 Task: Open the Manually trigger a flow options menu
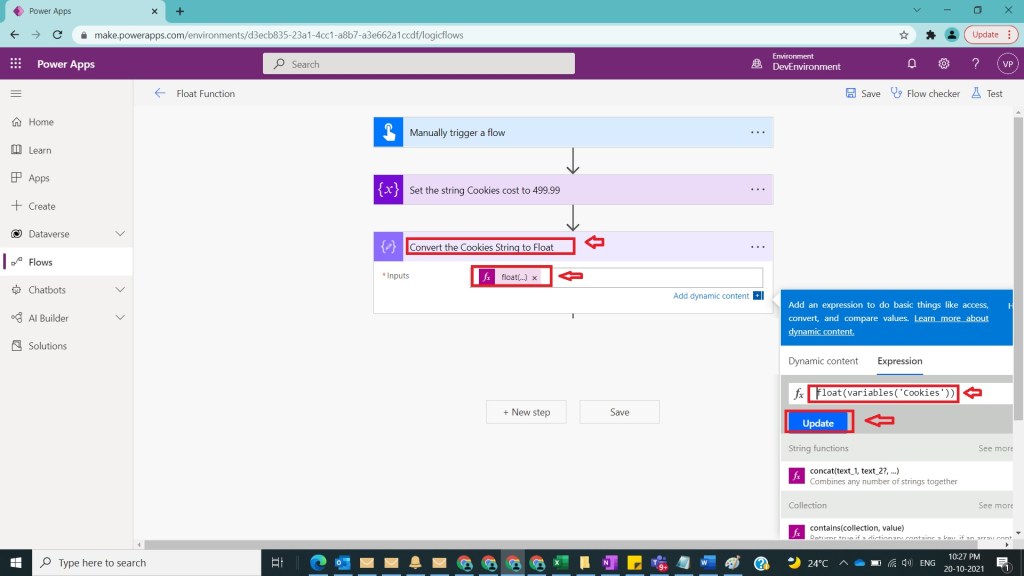tap(758, 132)
